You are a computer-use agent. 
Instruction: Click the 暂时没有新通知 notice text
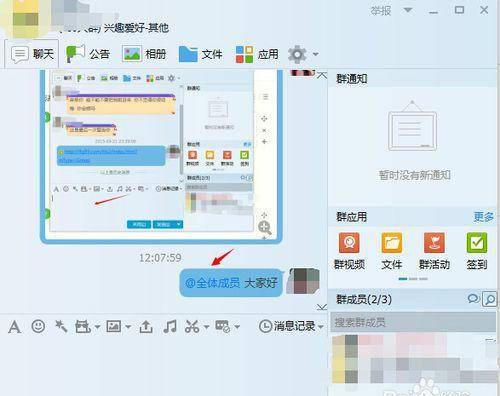[414, 175]
